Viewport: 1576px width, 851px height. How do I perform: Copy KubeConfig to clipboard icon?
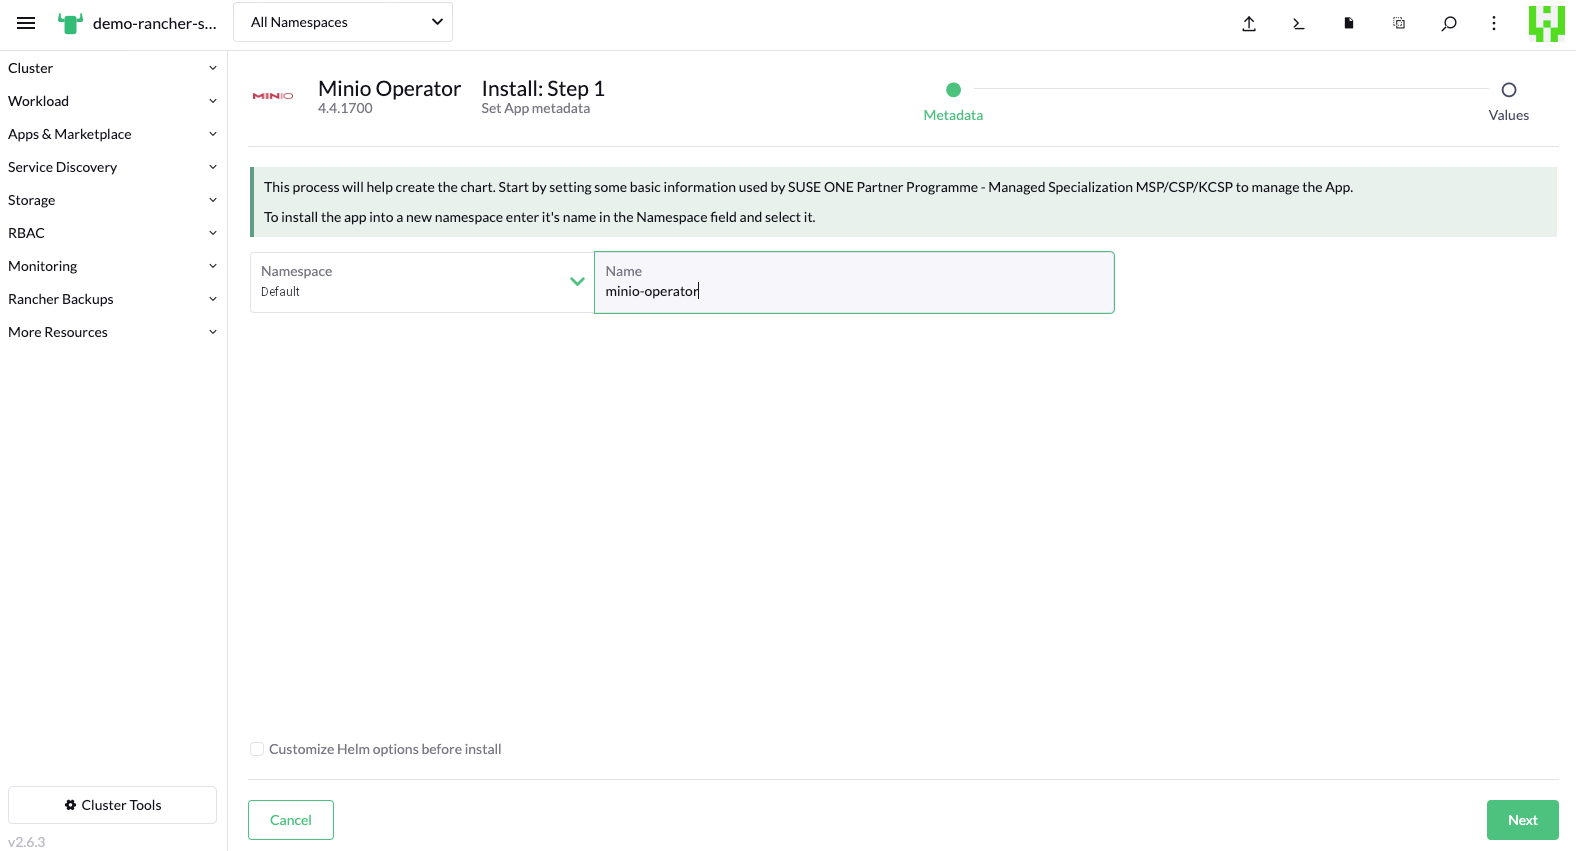pos(1399,24)
